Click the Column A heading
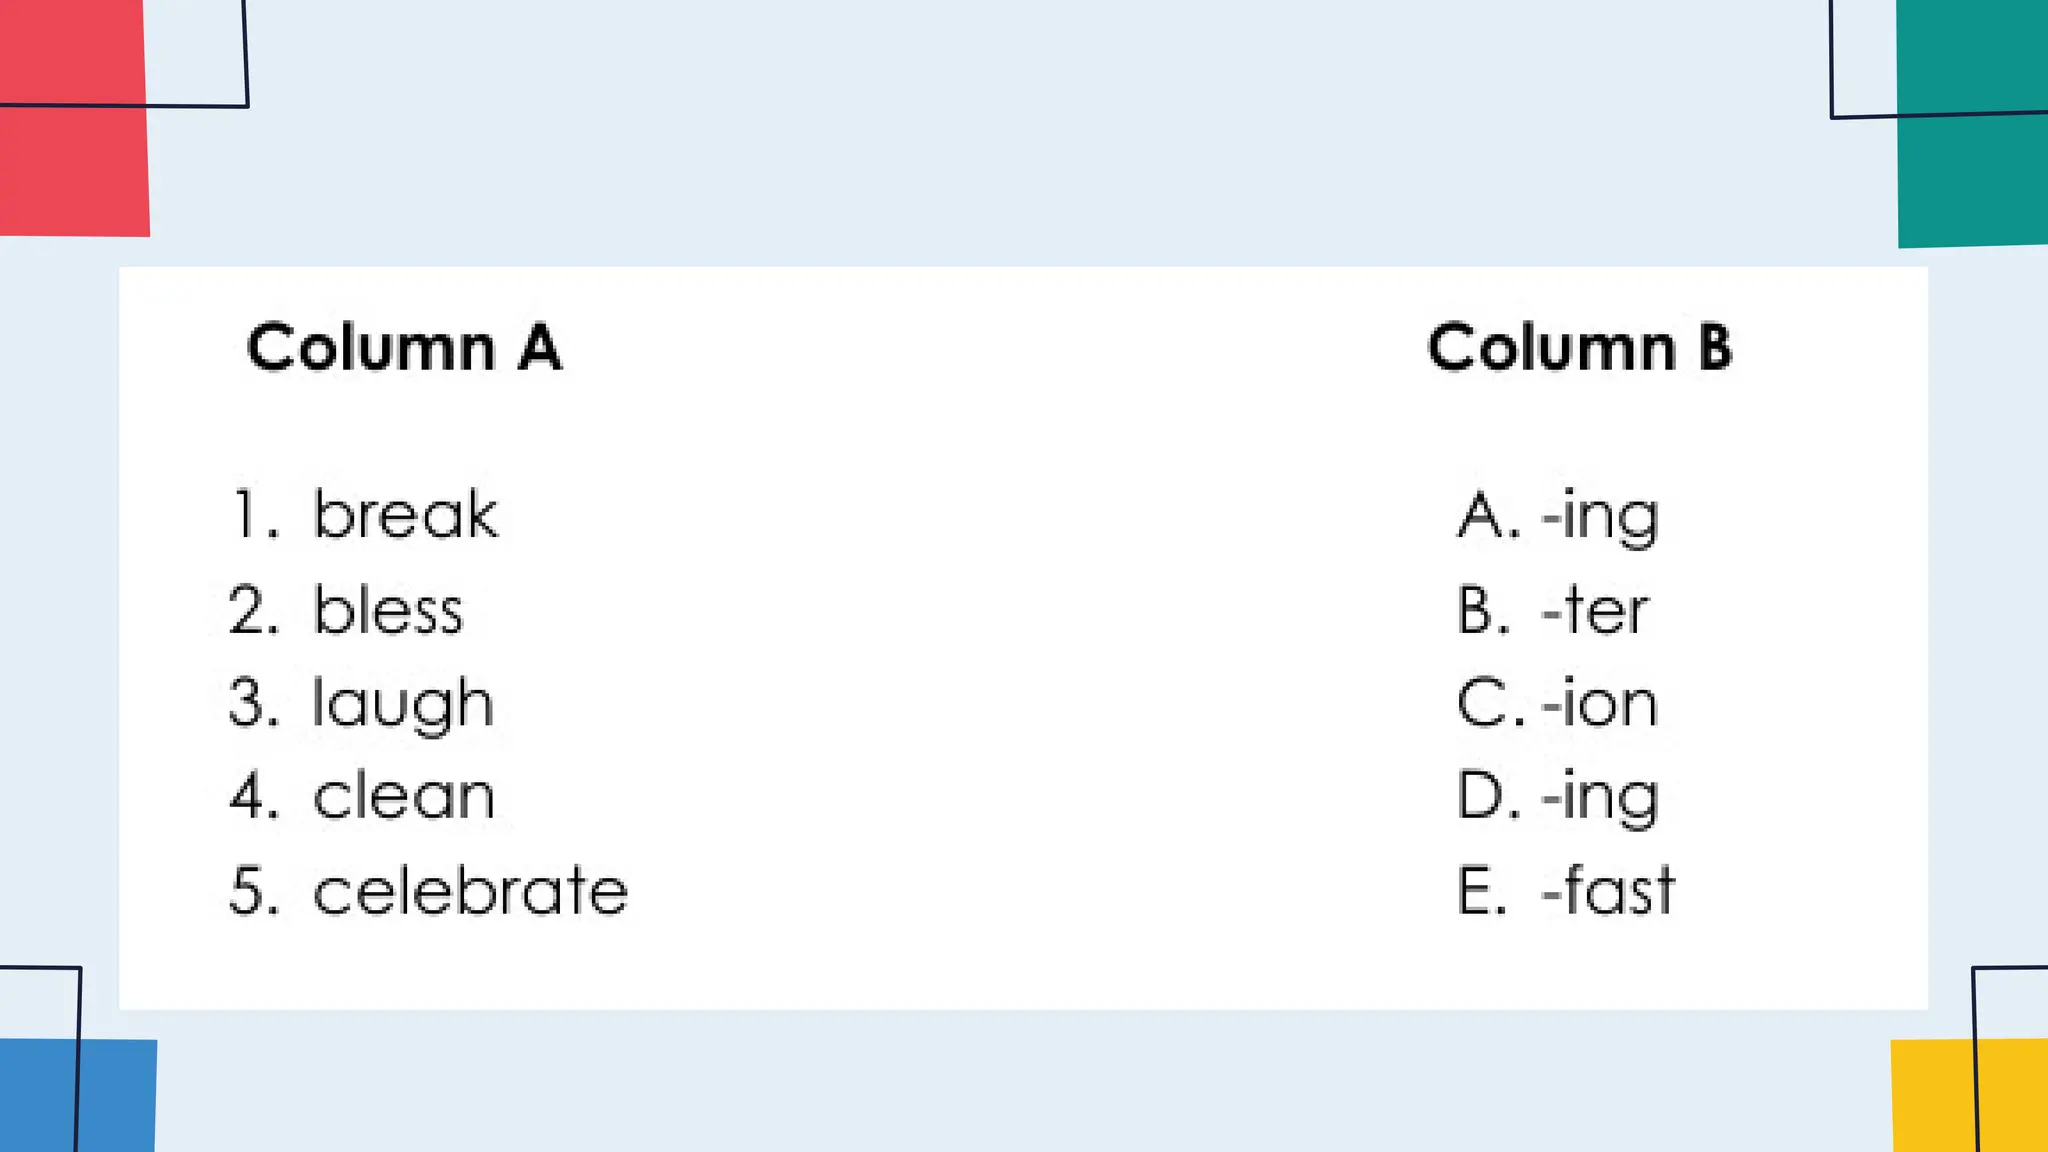This screenshot has width=2048, height=1152. [x=404, y=348]
